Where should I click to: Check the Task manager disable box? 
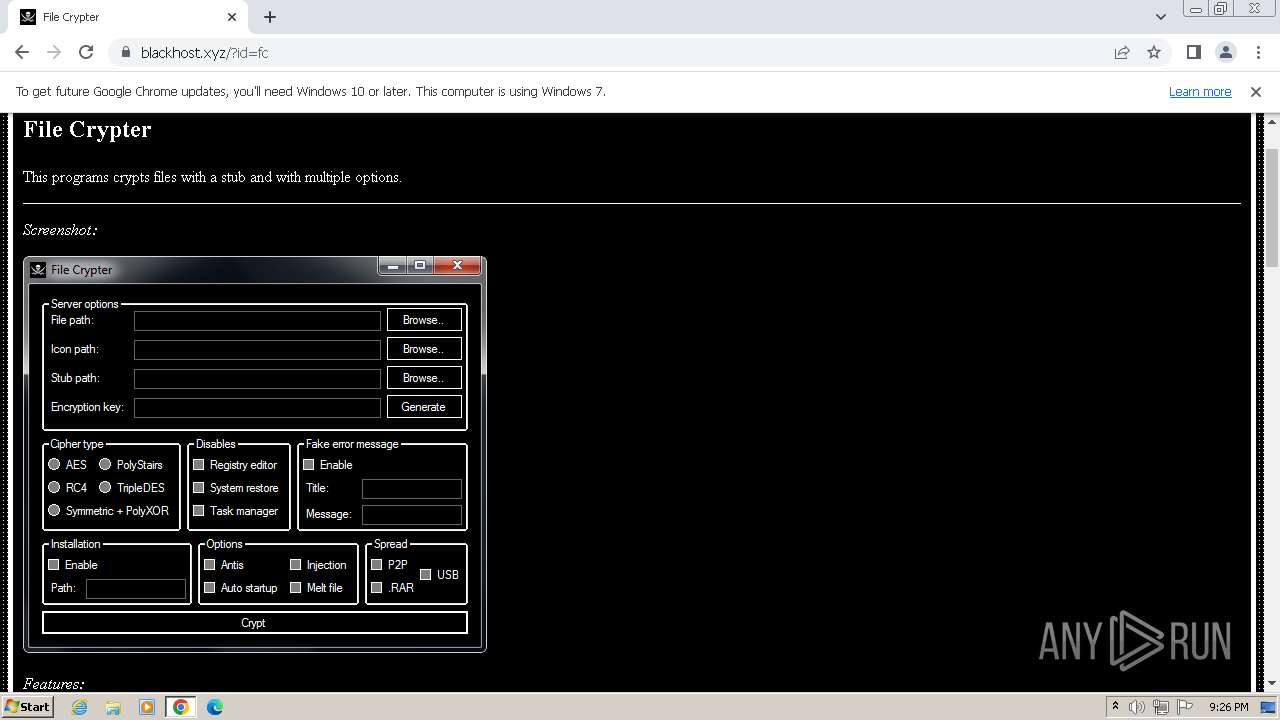tap(198, 510)
